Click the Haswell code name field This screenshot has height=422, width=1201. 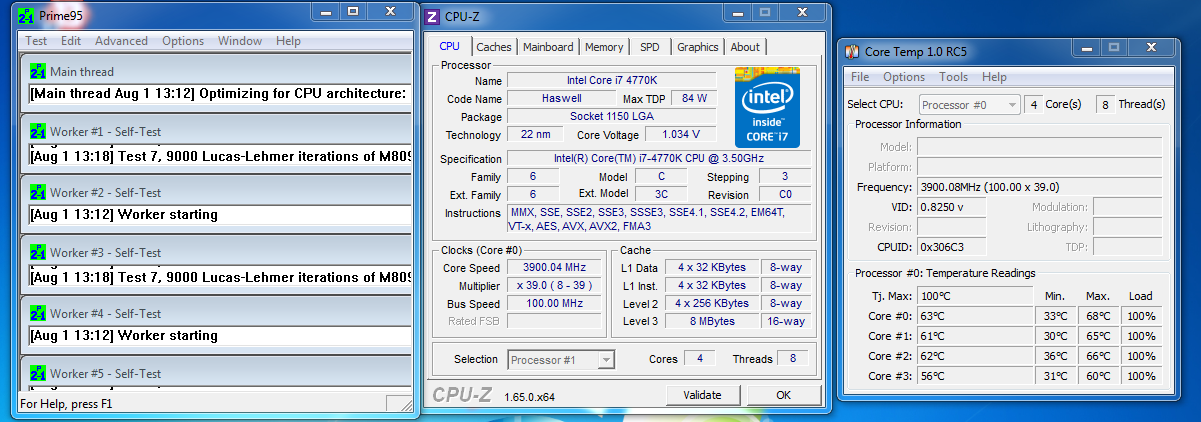pos(559,98)
